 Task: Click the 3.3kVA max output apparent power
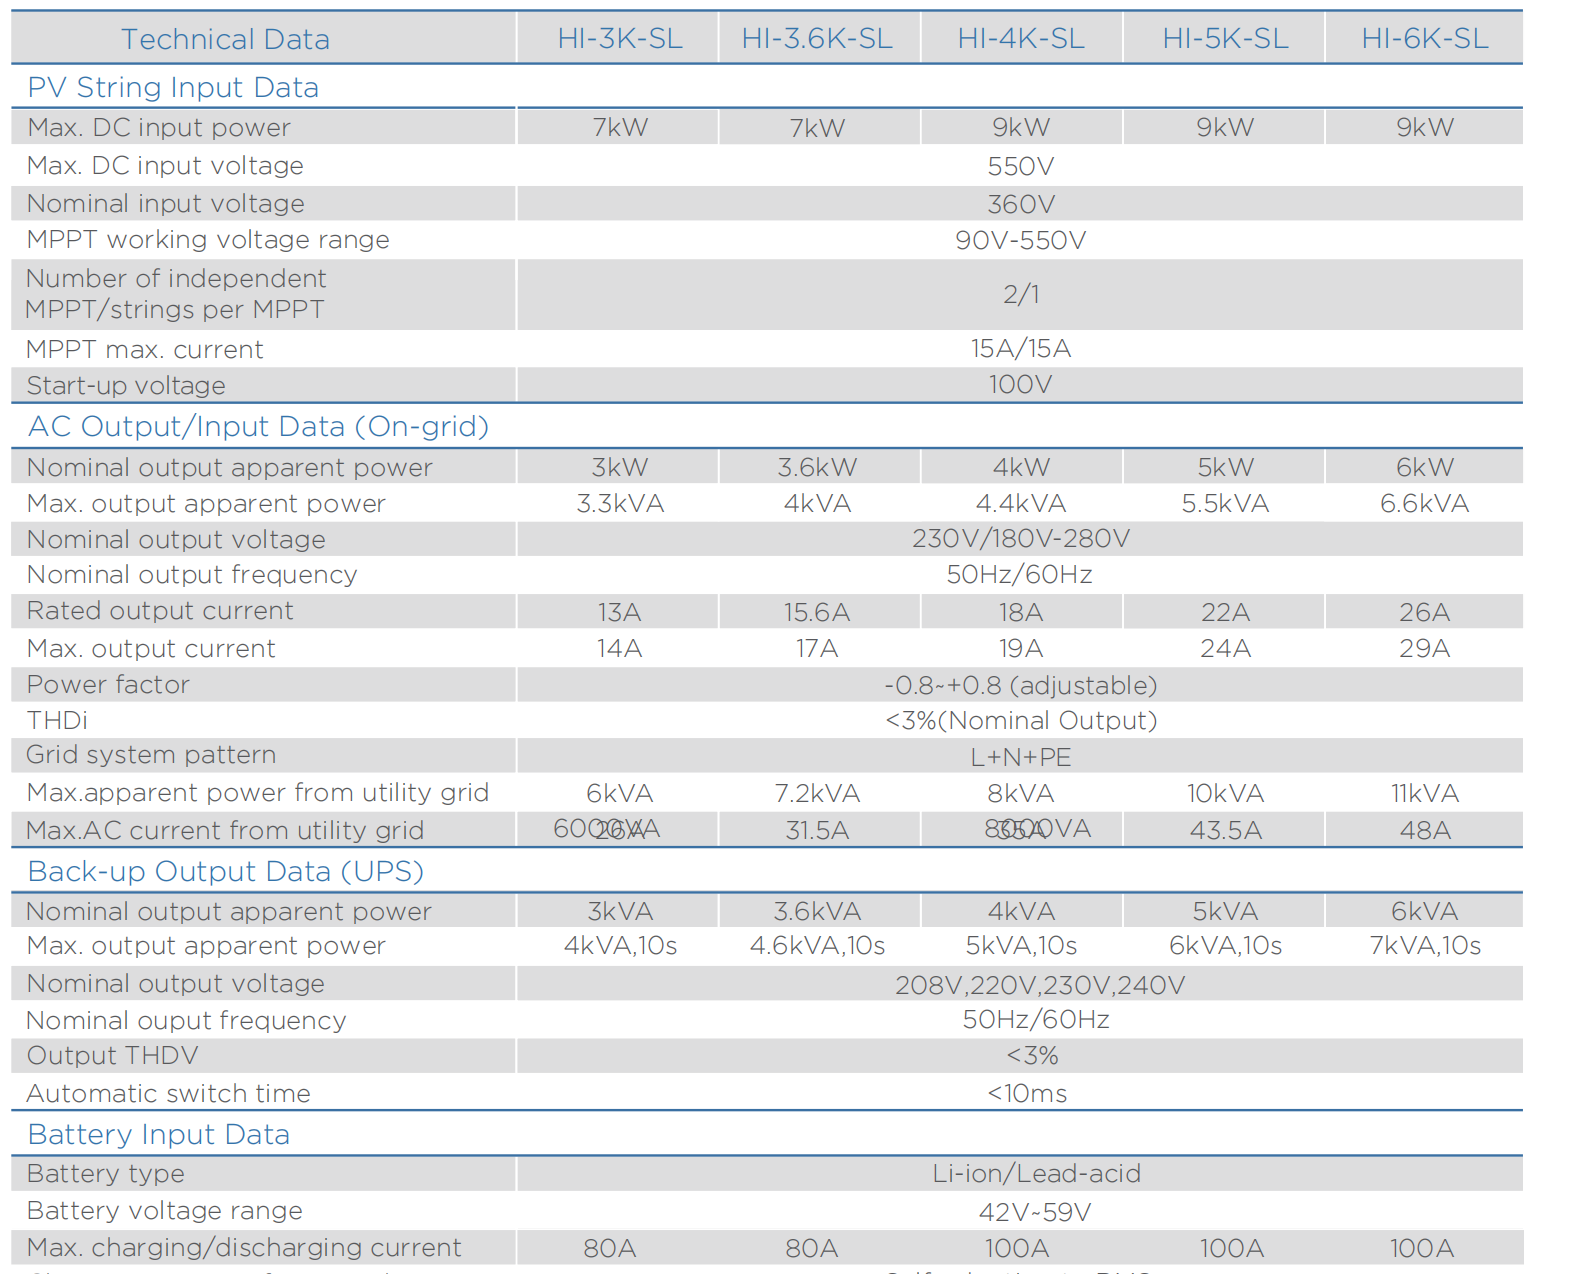click(620, 503)
